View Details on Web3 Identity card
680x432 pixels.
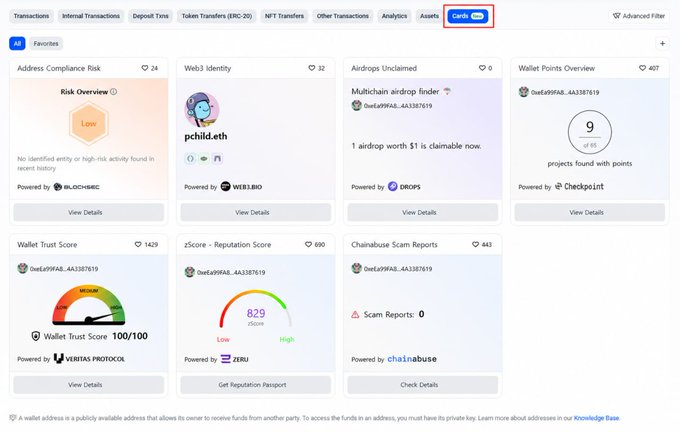click(255, 213)
